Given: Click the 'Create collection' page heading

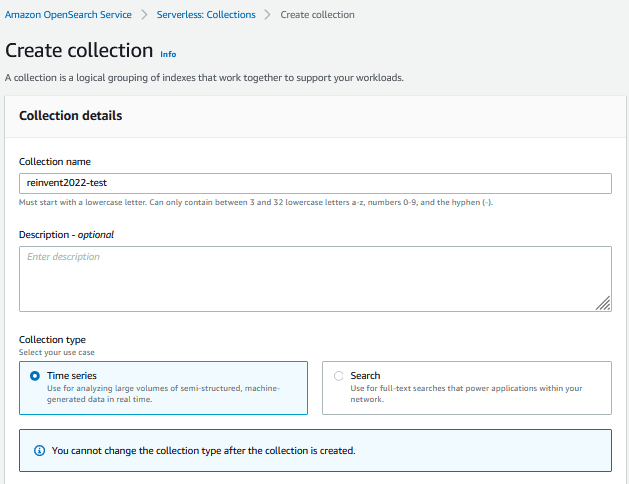Looking at the screenshot, I should tap(79, 50).
